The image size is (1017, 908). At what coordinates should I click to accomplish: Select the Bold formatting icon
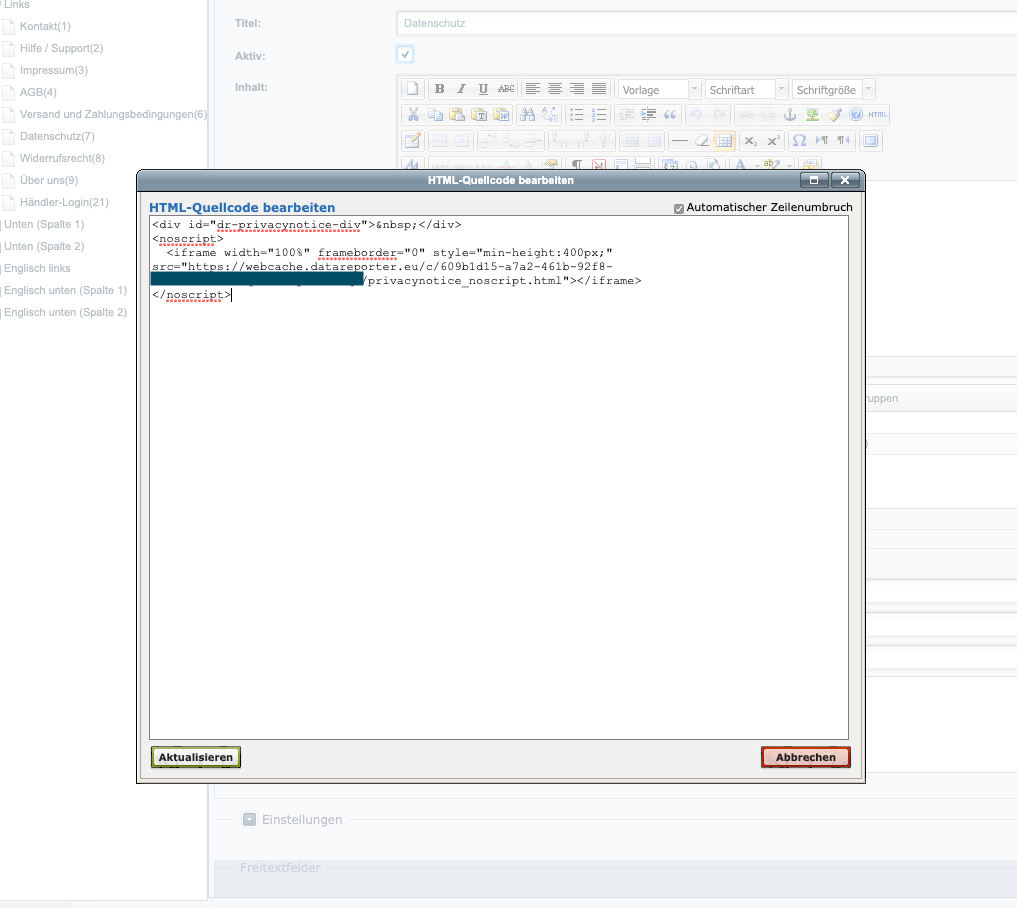pos(439,88)
